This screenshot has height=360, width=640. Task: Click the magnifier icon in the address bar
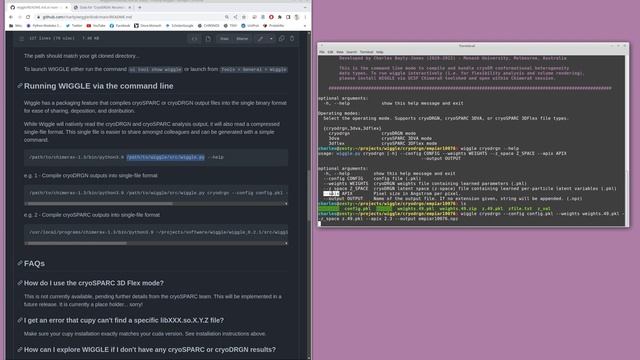tap(227, 17)
